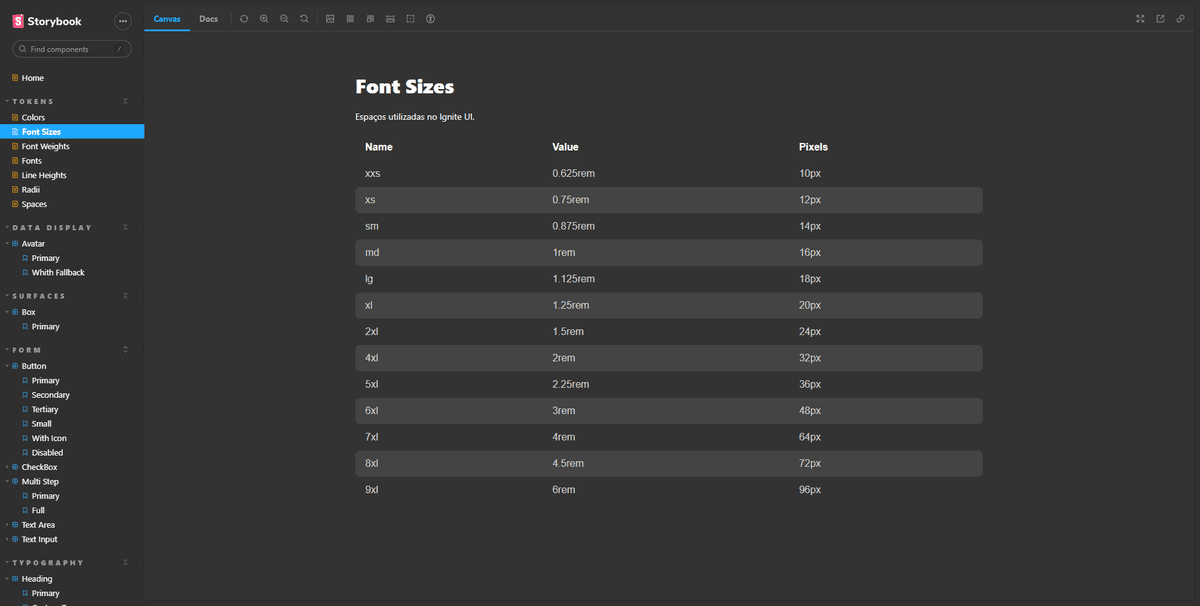Screen dimensions: 1200x606
Task: Expand all in the FORM section
Action: pyautogui.click(x=125, y=350)
